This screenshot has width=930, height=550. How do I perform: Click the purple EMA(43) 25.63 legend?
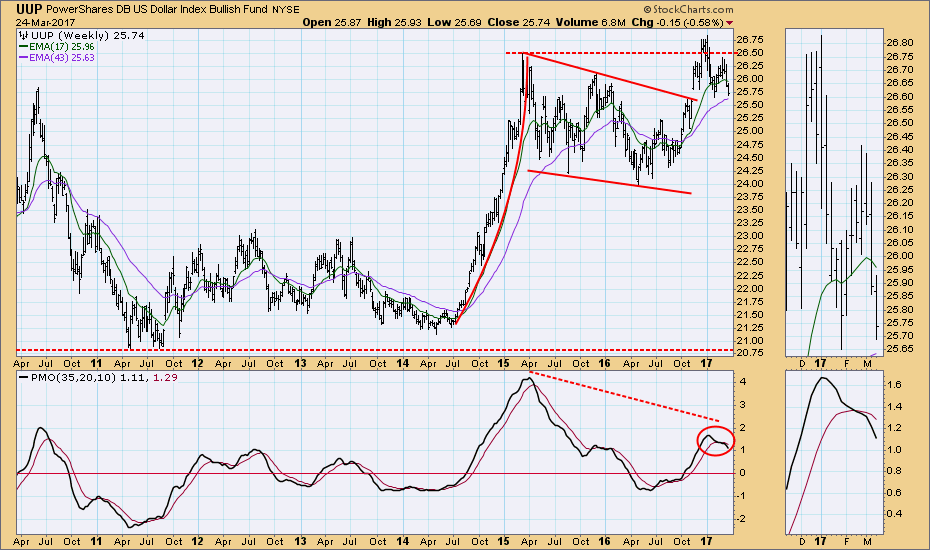tap(57, 58)
